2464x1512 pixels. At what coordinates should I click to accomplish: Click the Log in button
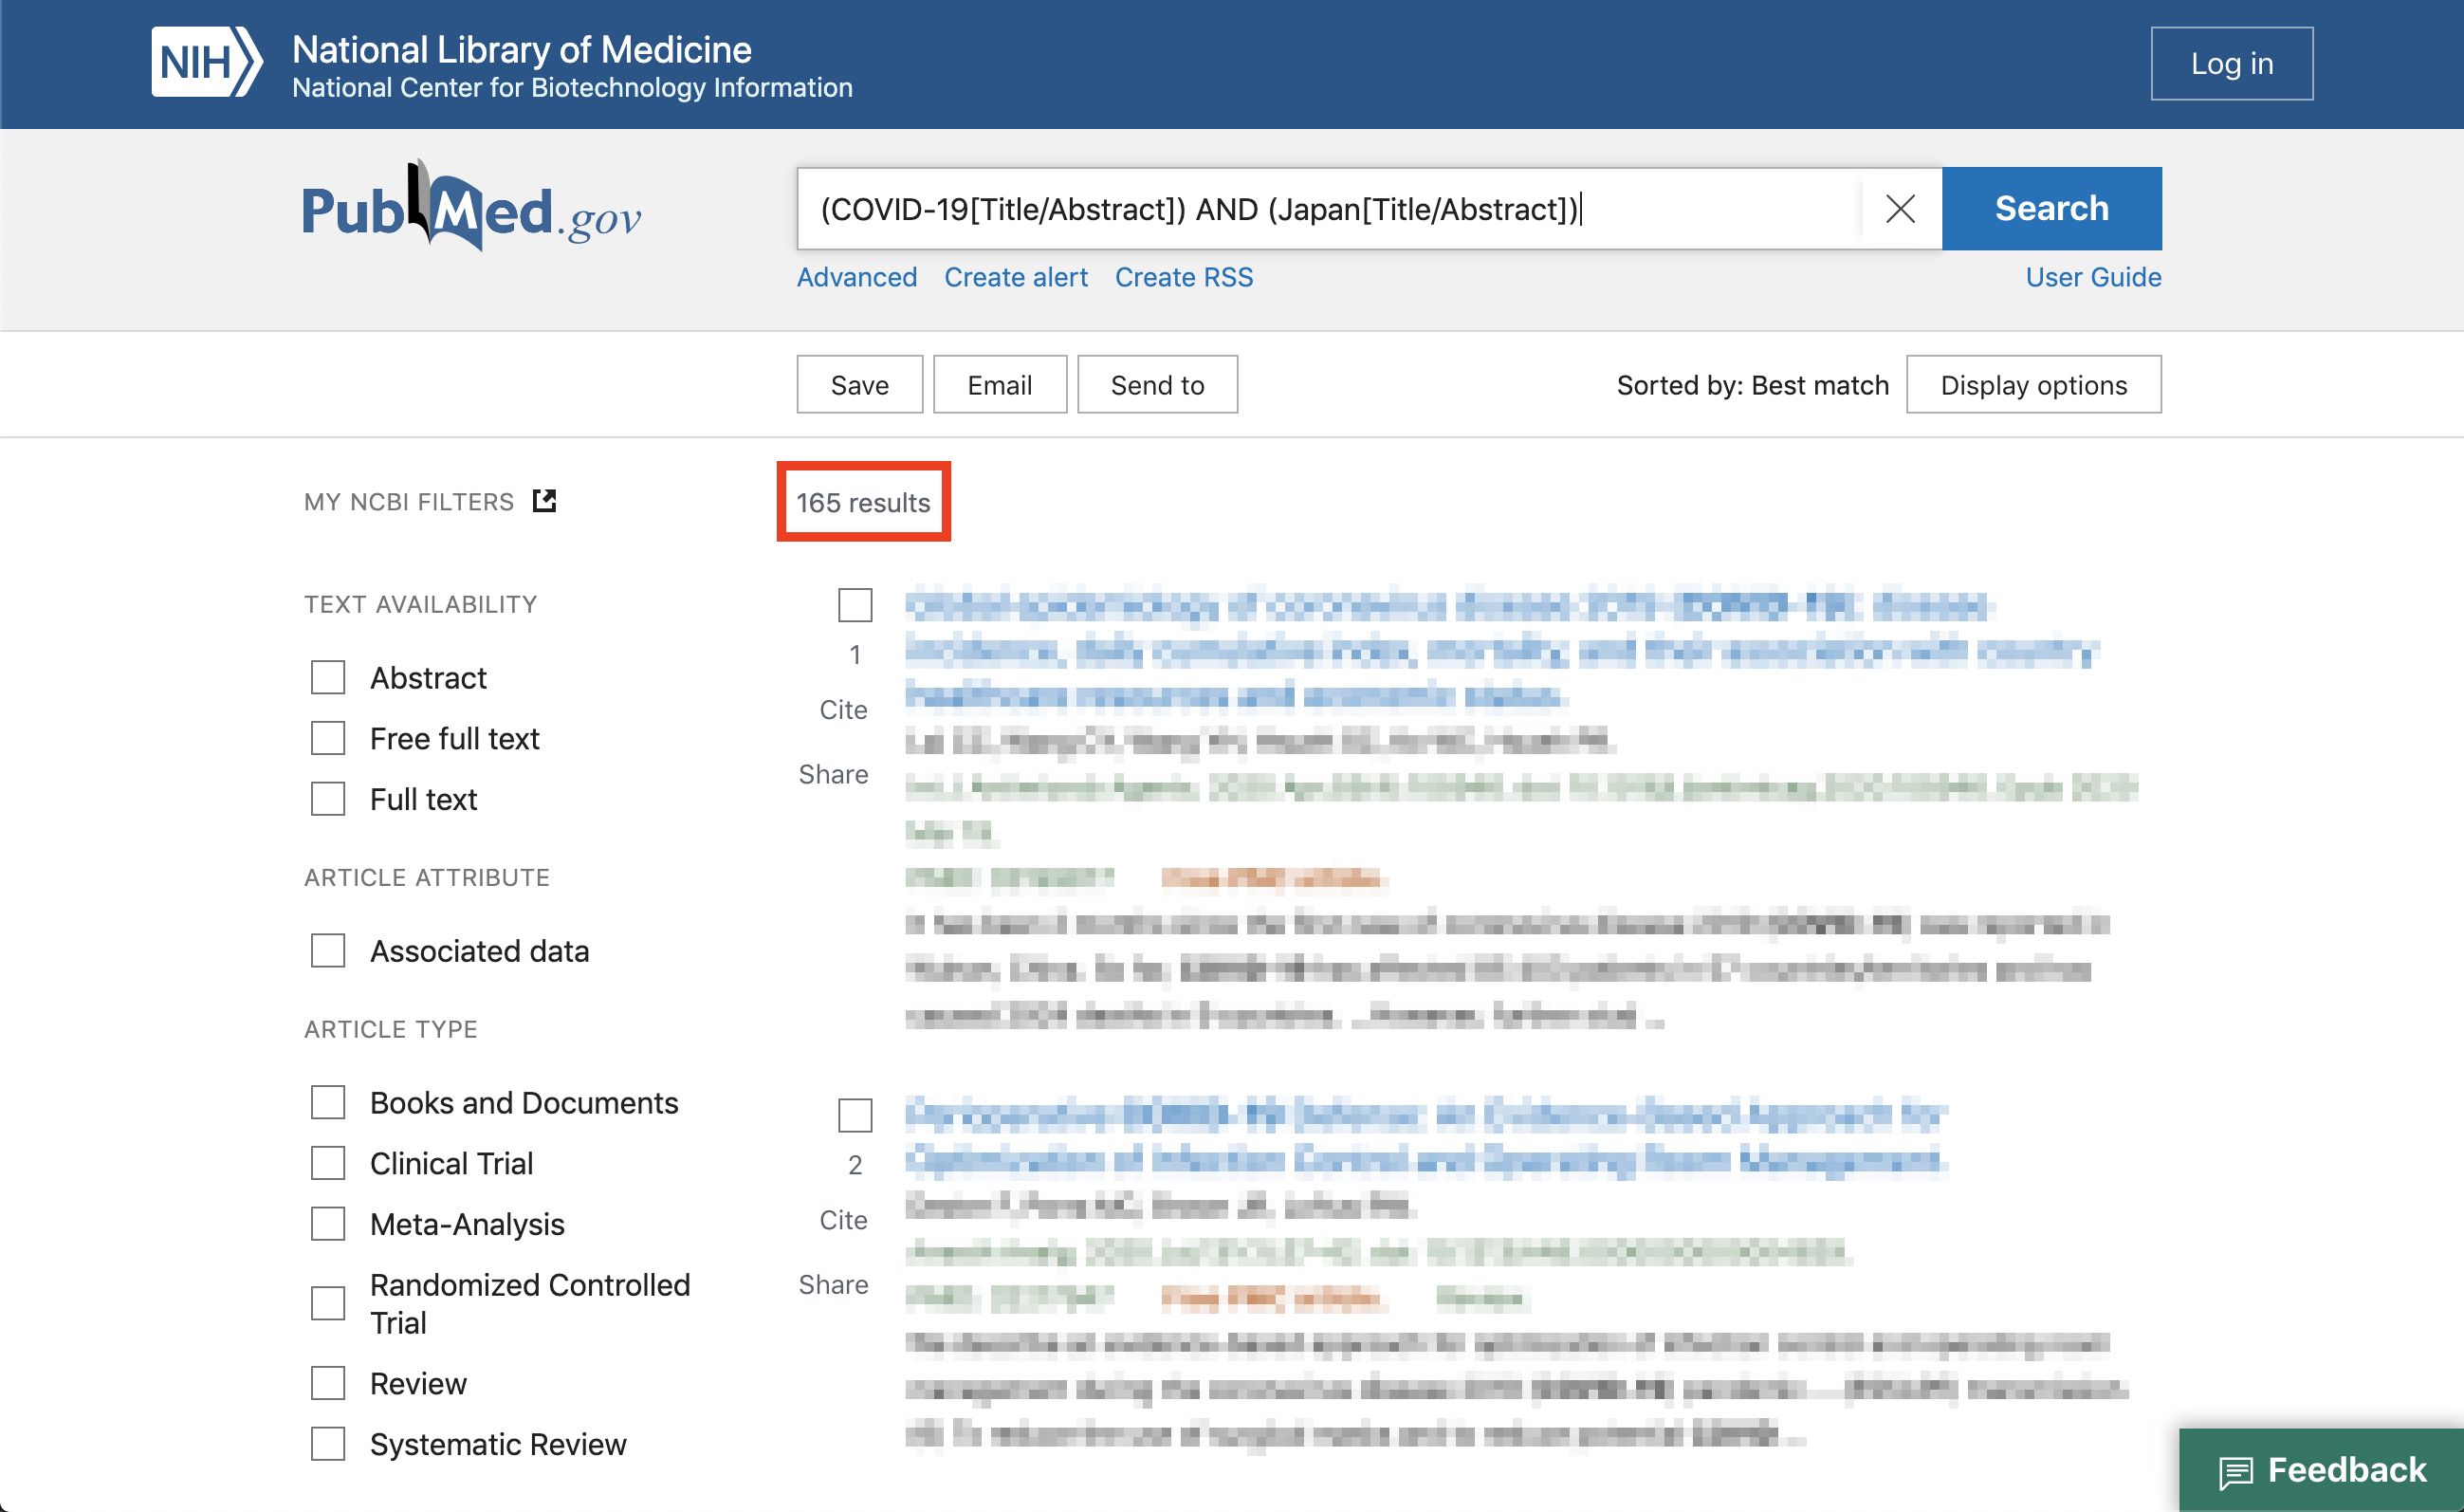(x=2231, y=63)
